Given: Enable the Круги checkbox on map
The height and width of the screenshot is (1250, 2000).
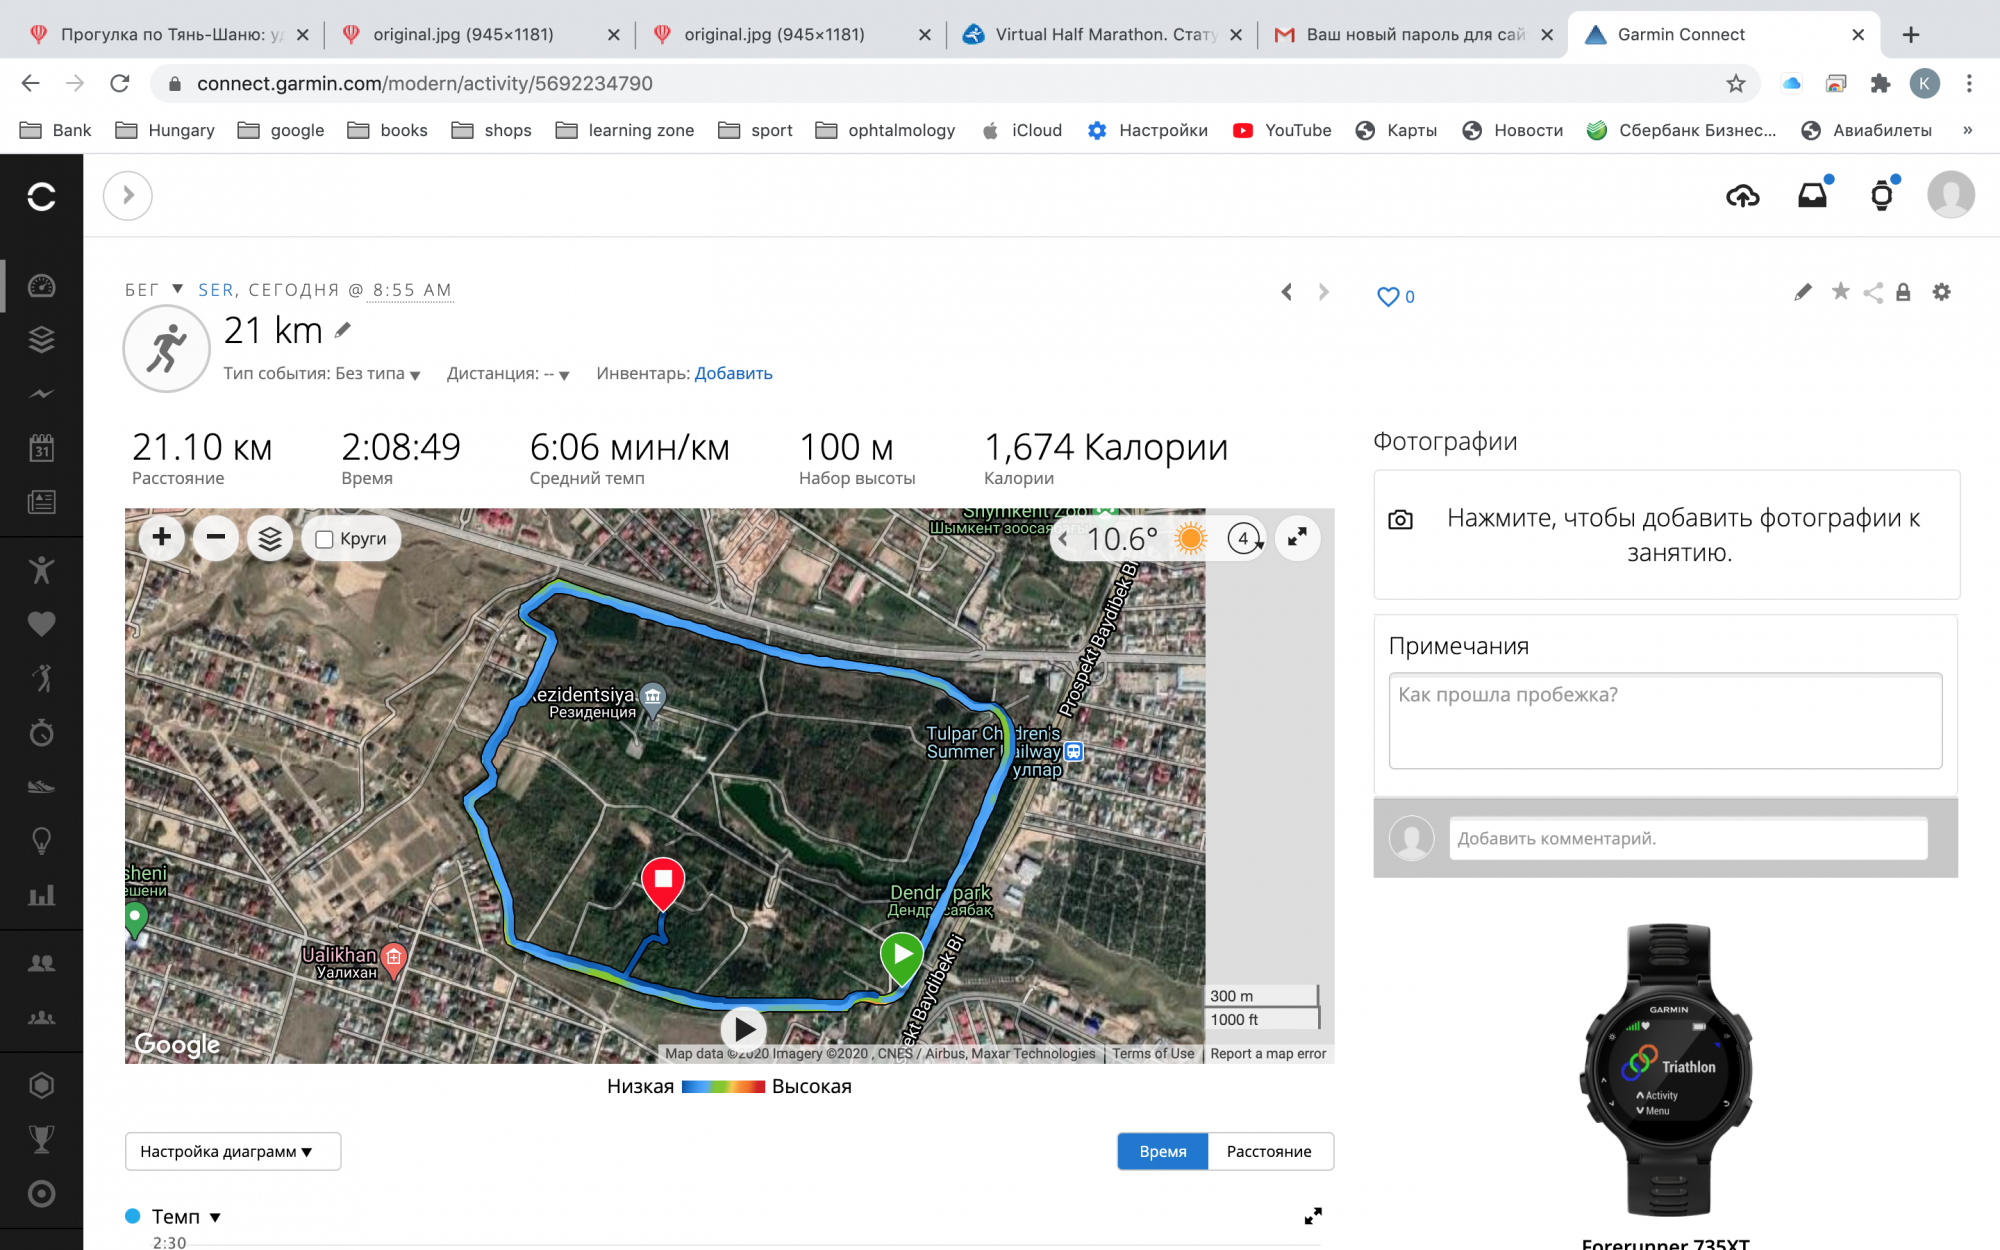Looking at the screenshot, I should click(324, 540).
